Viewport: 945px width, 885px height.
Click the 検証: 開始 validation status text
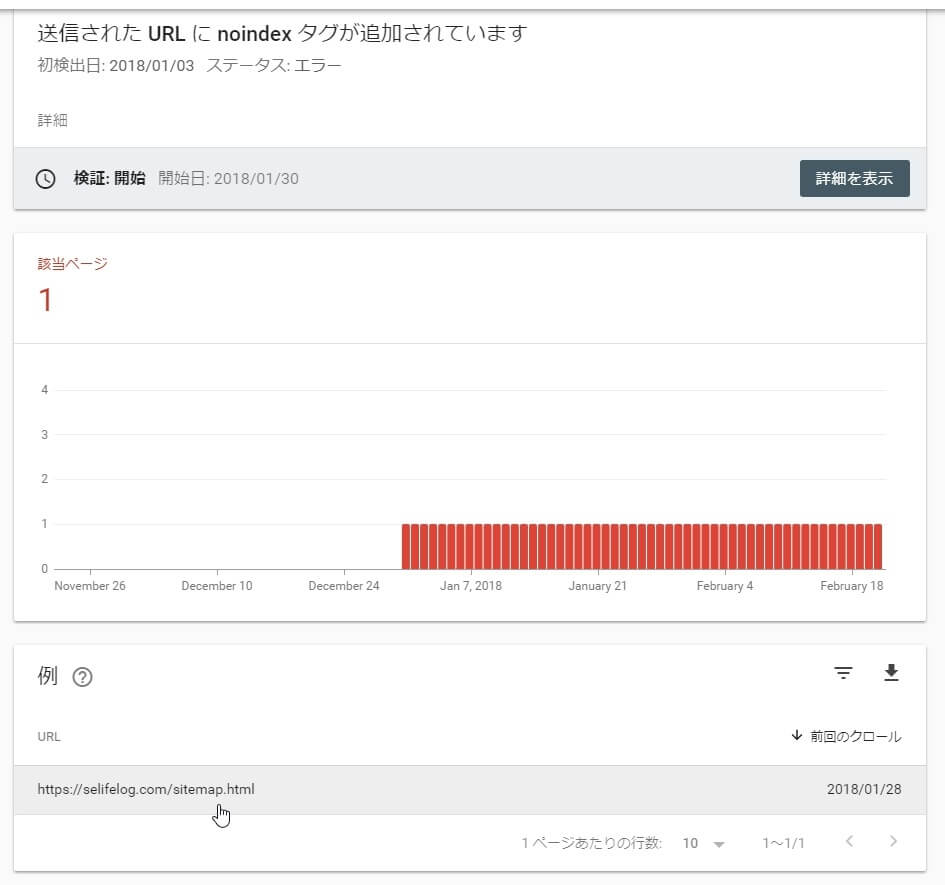[109, 179]
